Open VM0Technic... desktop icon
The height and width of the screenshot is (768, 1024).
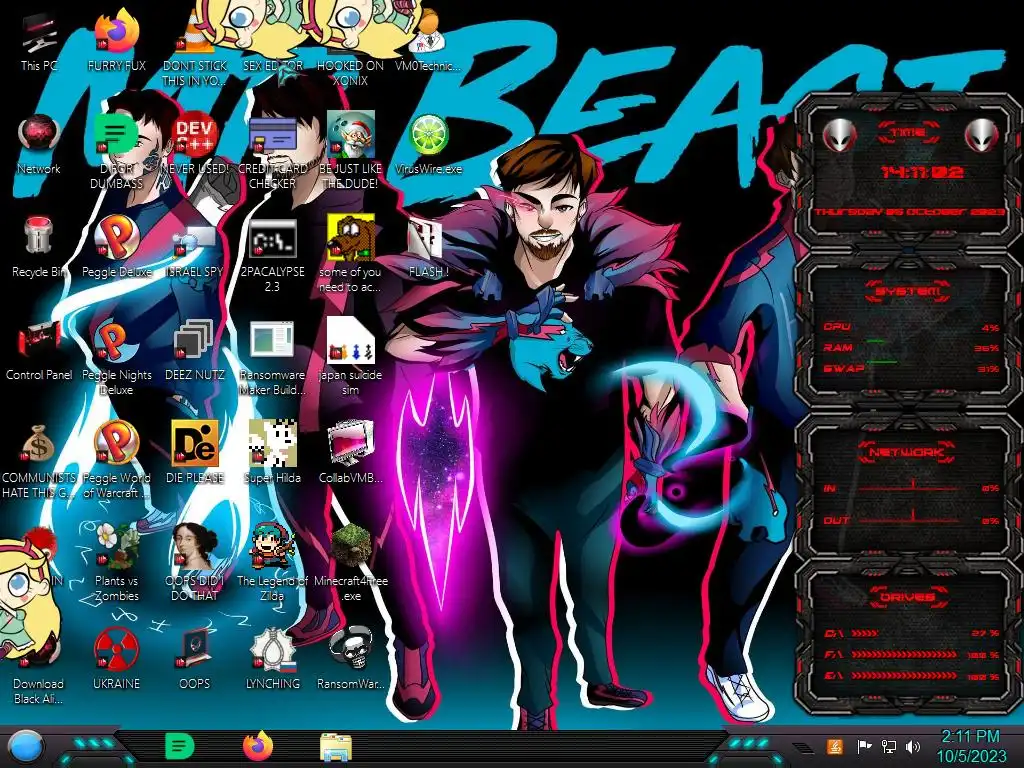tap(428, 42)
